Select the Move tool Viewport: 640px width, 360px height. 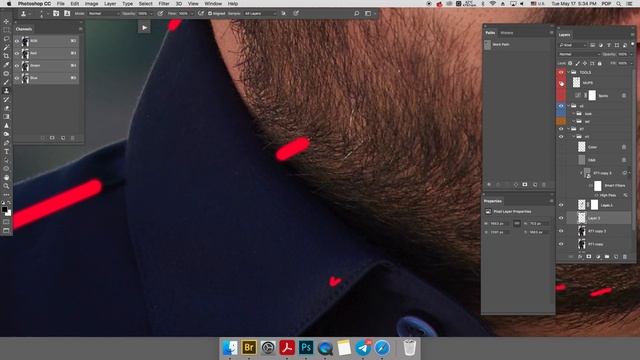point(6,21)
